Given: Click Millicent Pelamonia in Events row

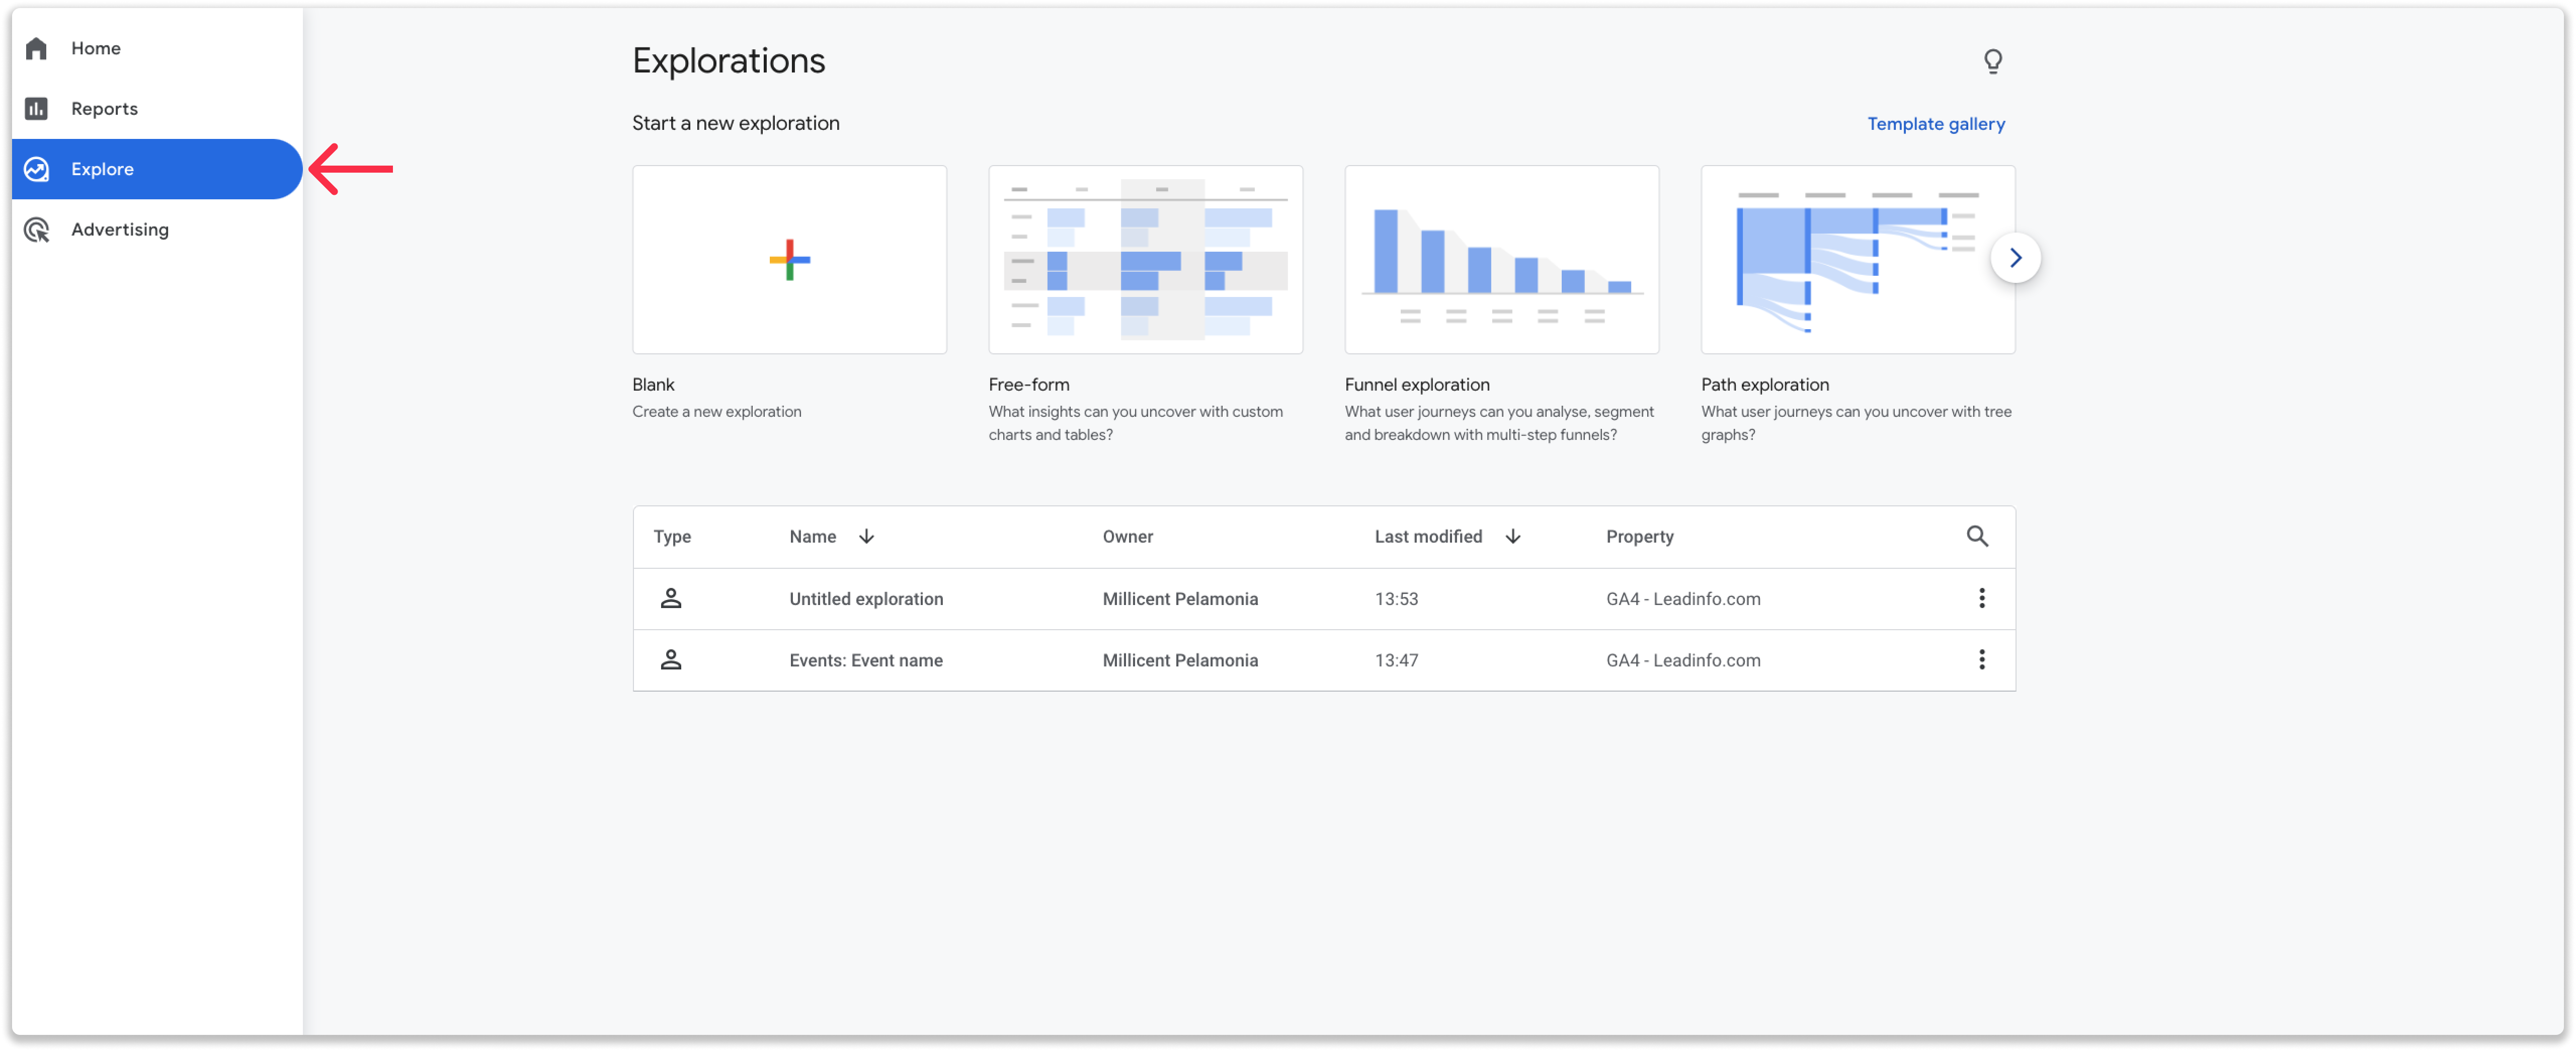Looking at the screenshot, I should pyautogui.click(x=1180, y=660).
